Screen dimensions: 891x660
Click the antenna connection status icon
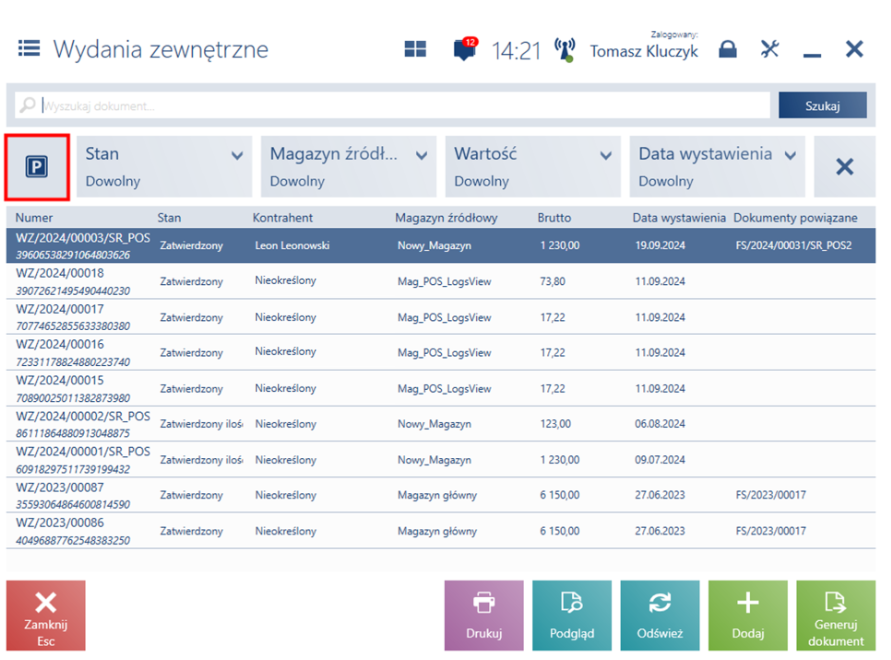[564, 50]
